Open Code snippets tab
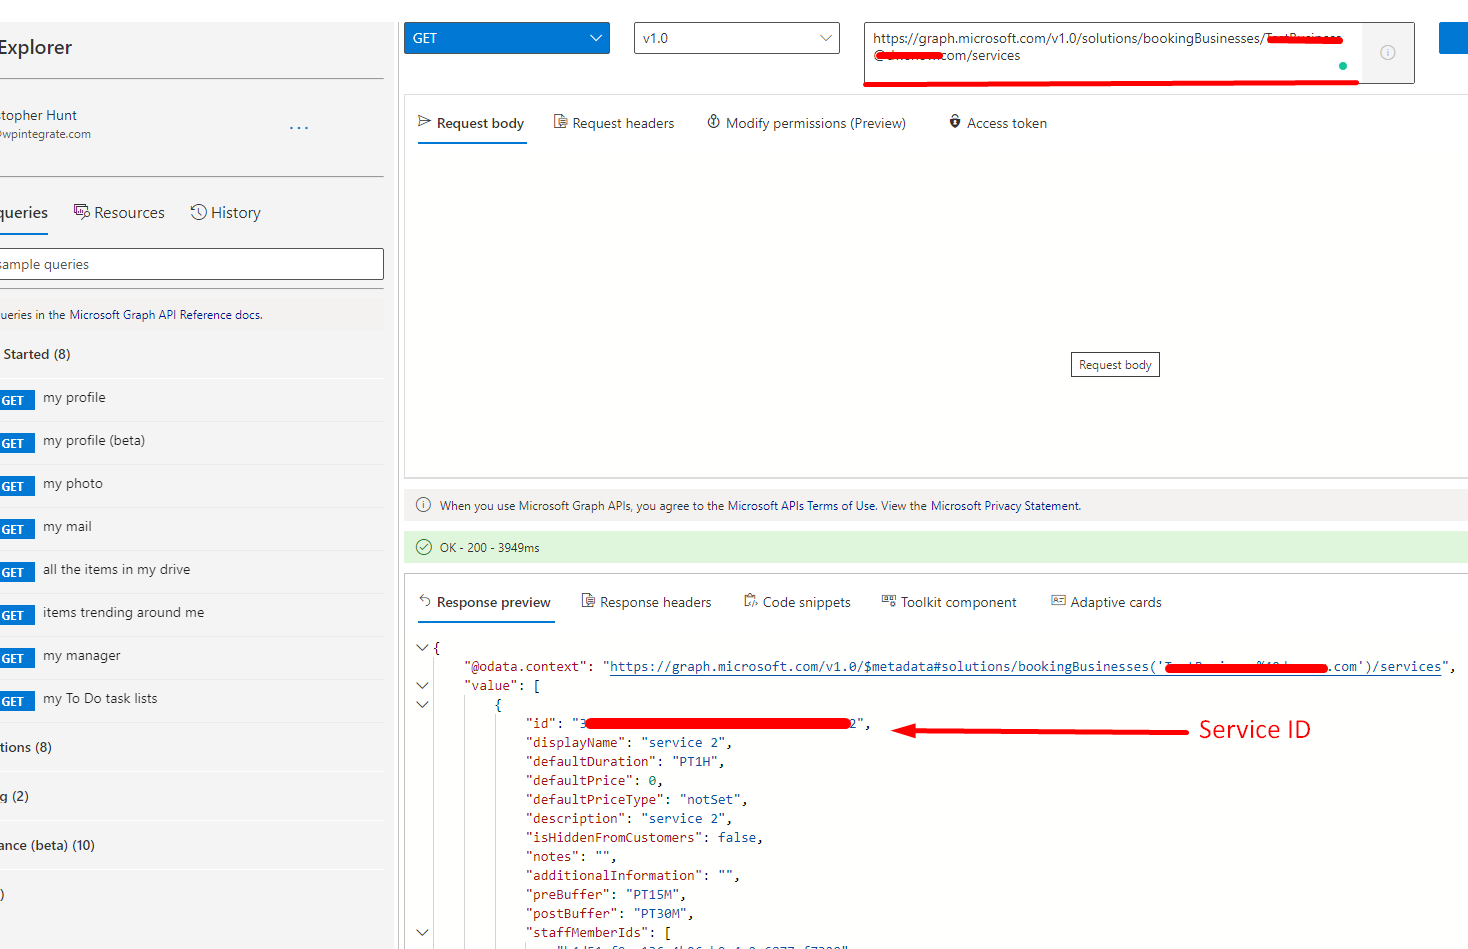Viewport: 1468px width, 949px height. point(797,602)
